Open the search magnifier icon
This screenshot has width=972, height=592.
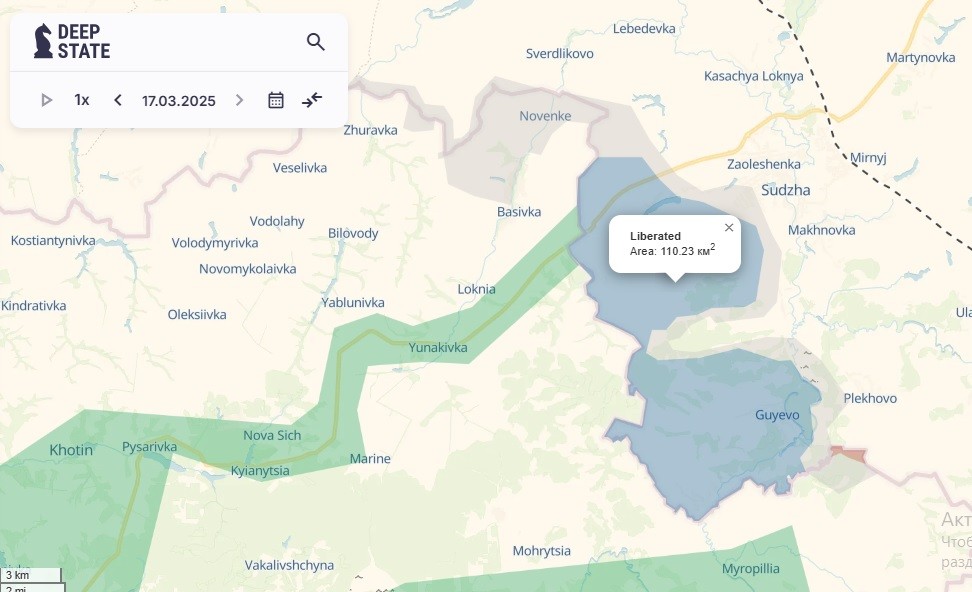pyautogui.click(x=316, y=42)
